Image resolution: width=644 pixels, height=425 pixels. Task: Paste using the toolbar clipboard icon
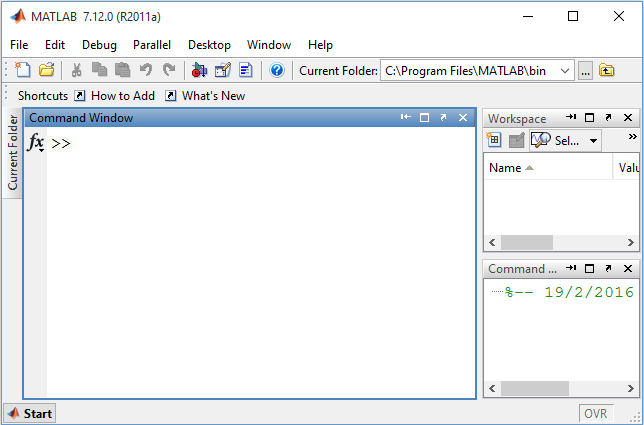coord(122,70)
